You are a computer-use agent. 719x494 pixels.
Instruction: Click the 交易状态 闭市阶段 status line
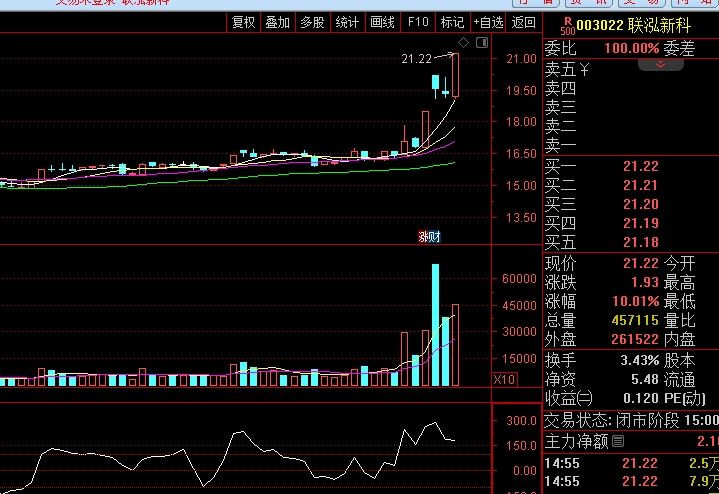pos(631,421)
